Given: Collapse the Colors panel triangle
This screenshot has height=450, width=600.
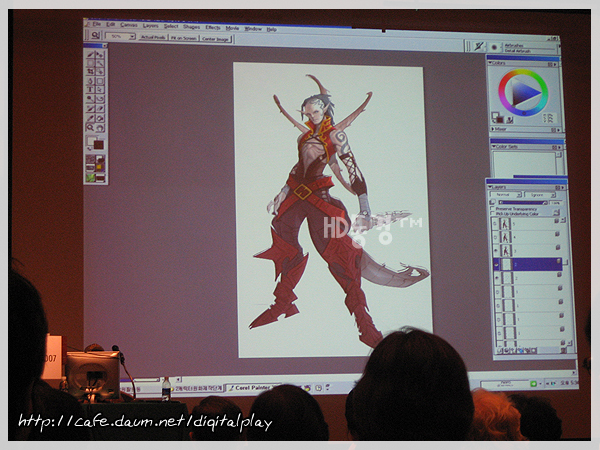Looking at the screenshot, I should tap(490, 62).
